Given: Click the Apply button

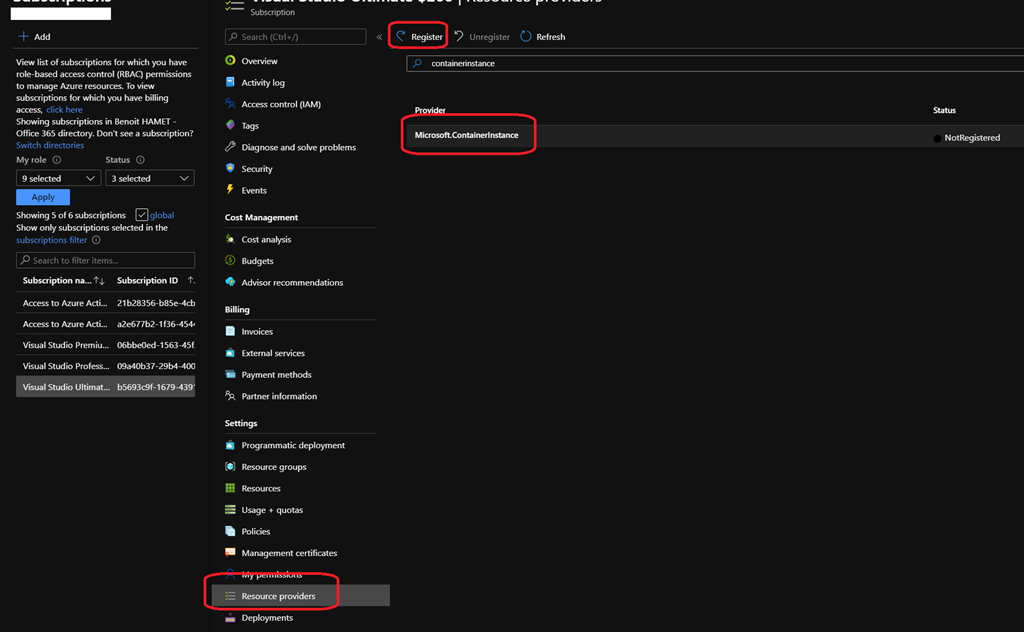Looking at the screenshot, I should click(43, 197).
